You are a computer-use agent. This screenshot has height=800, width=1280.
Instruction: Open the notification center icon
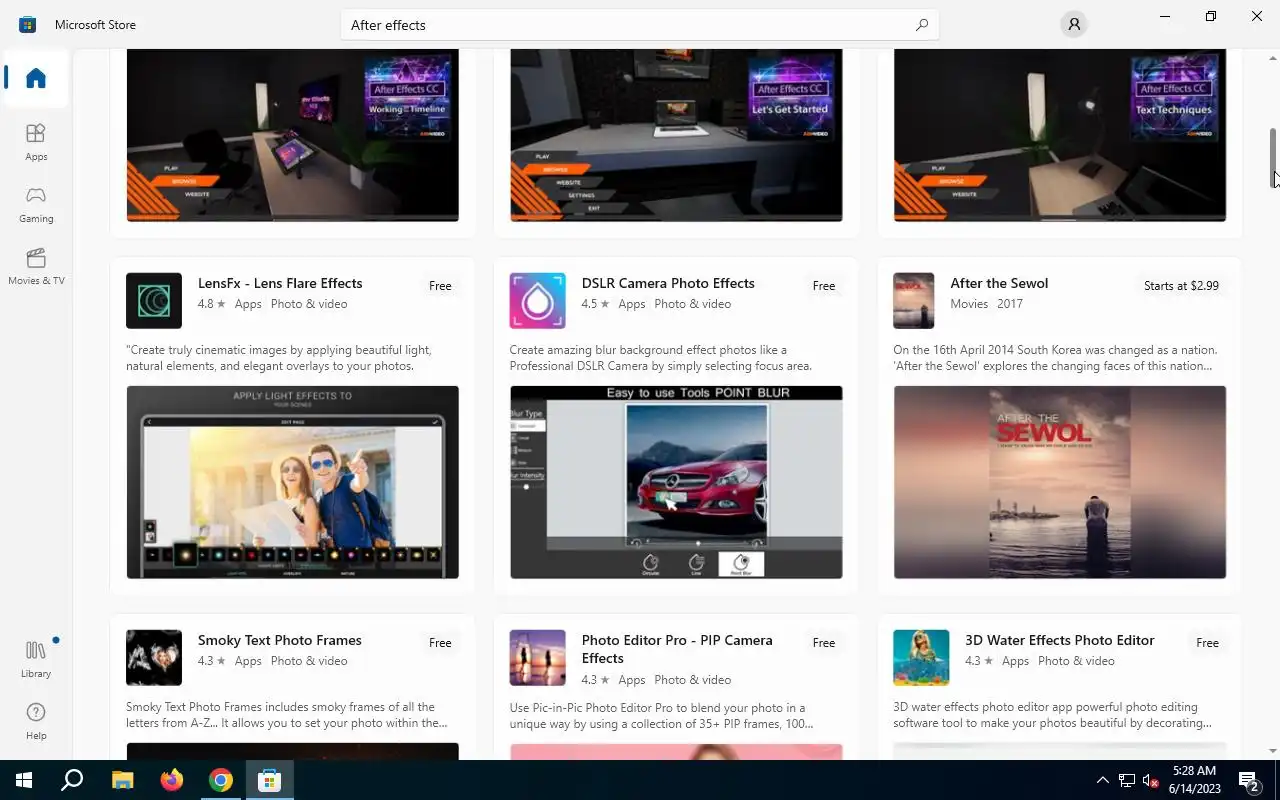tap(1249, 780)
